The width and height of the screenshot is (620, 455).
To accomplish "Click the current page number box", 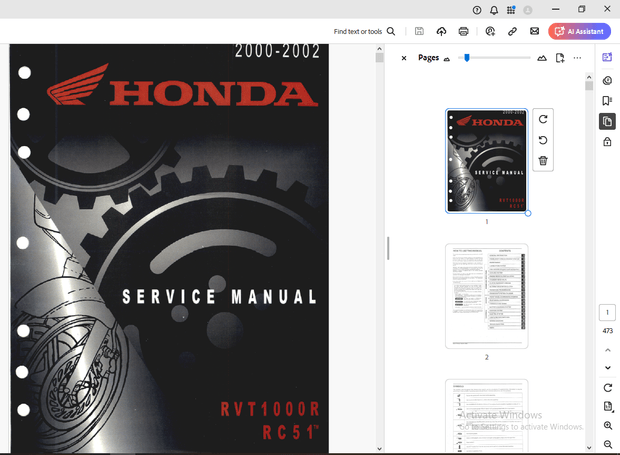I will click(607, 312).
